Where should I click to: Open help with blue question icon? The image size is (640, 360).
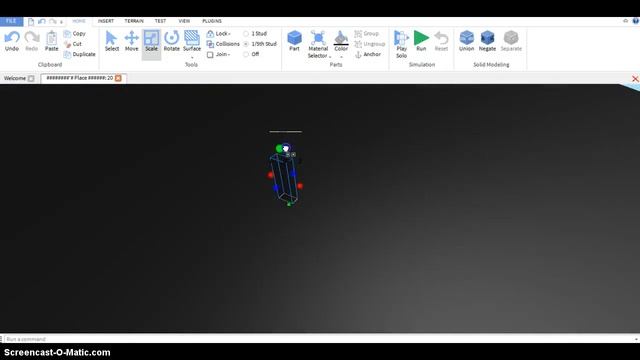pyautogui.click(x=636, y=21)
